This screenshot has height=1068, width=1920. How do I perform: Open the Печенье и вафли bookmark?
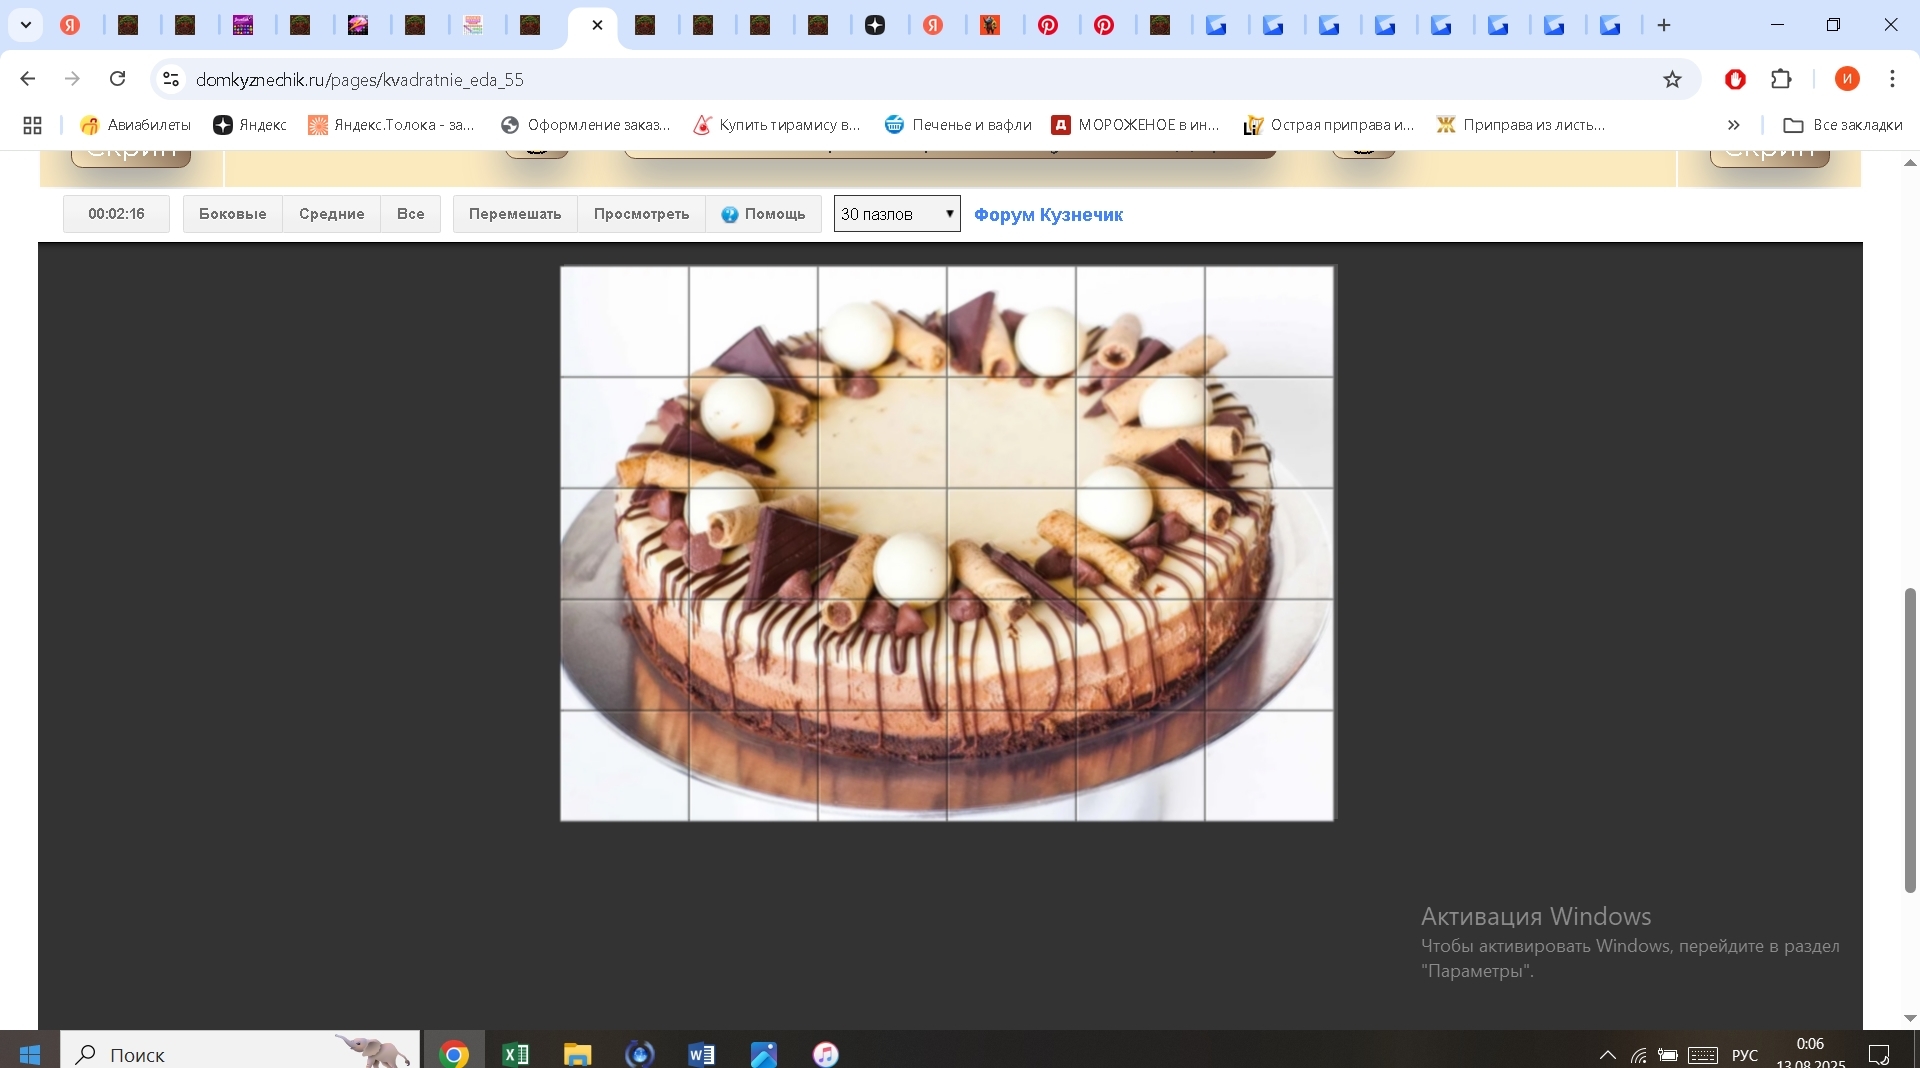click(x=958, y=125)
